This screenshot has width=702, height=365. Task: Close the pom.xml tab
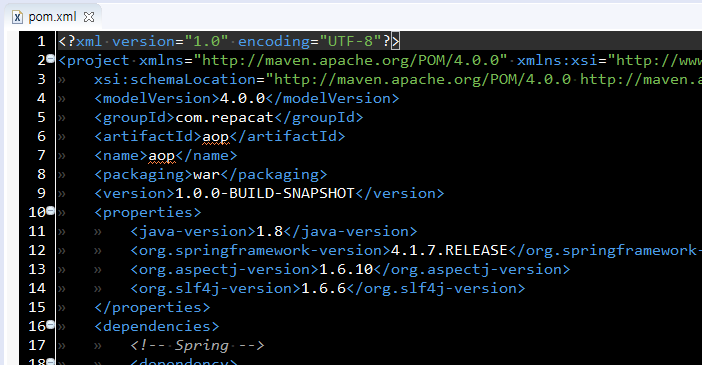pos(89,17)
